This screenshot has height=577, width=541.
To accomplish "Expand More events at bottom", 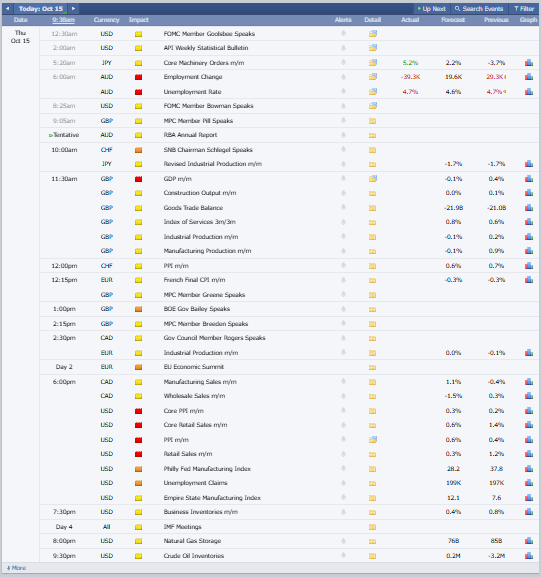I will [x=17, y=568].
